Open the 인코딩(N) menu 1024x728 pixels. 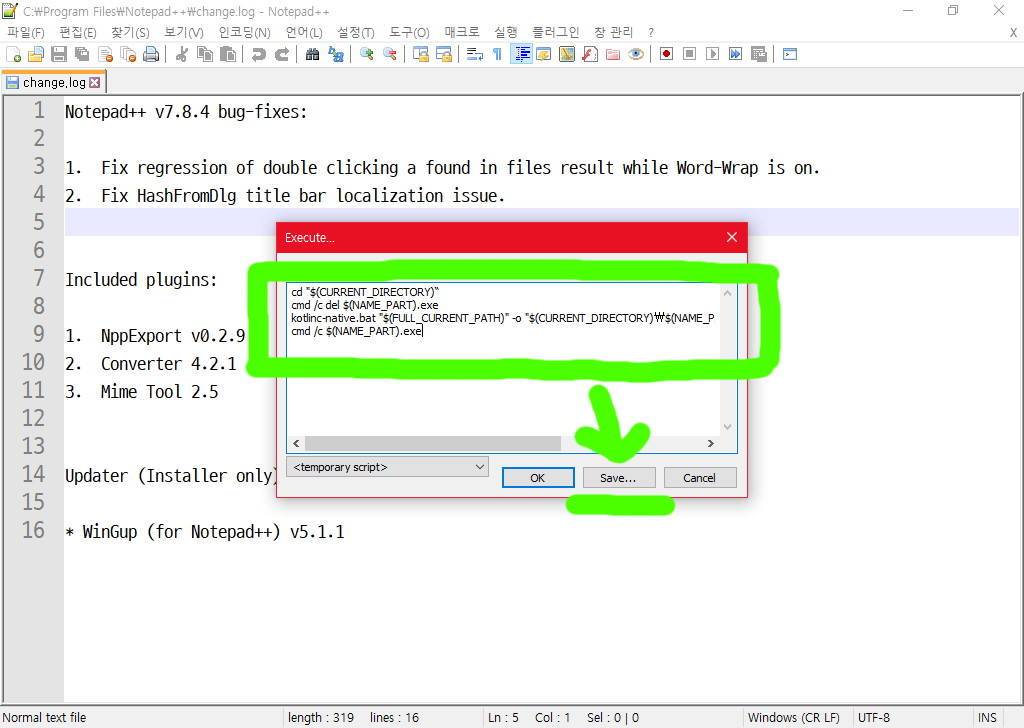point(244,32)
